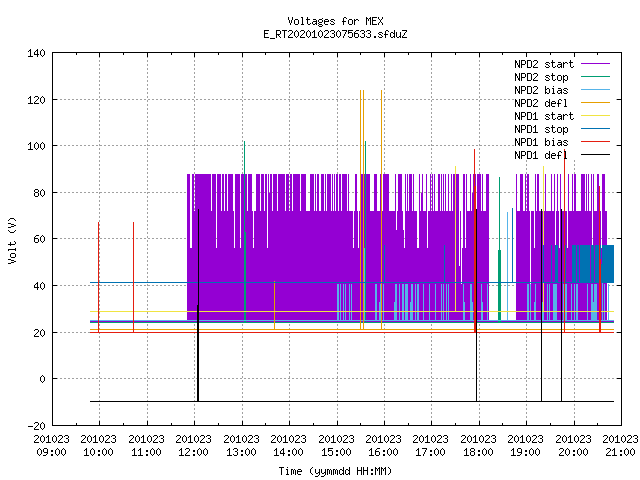Click the y-axis tick value 140

(36, 53)
